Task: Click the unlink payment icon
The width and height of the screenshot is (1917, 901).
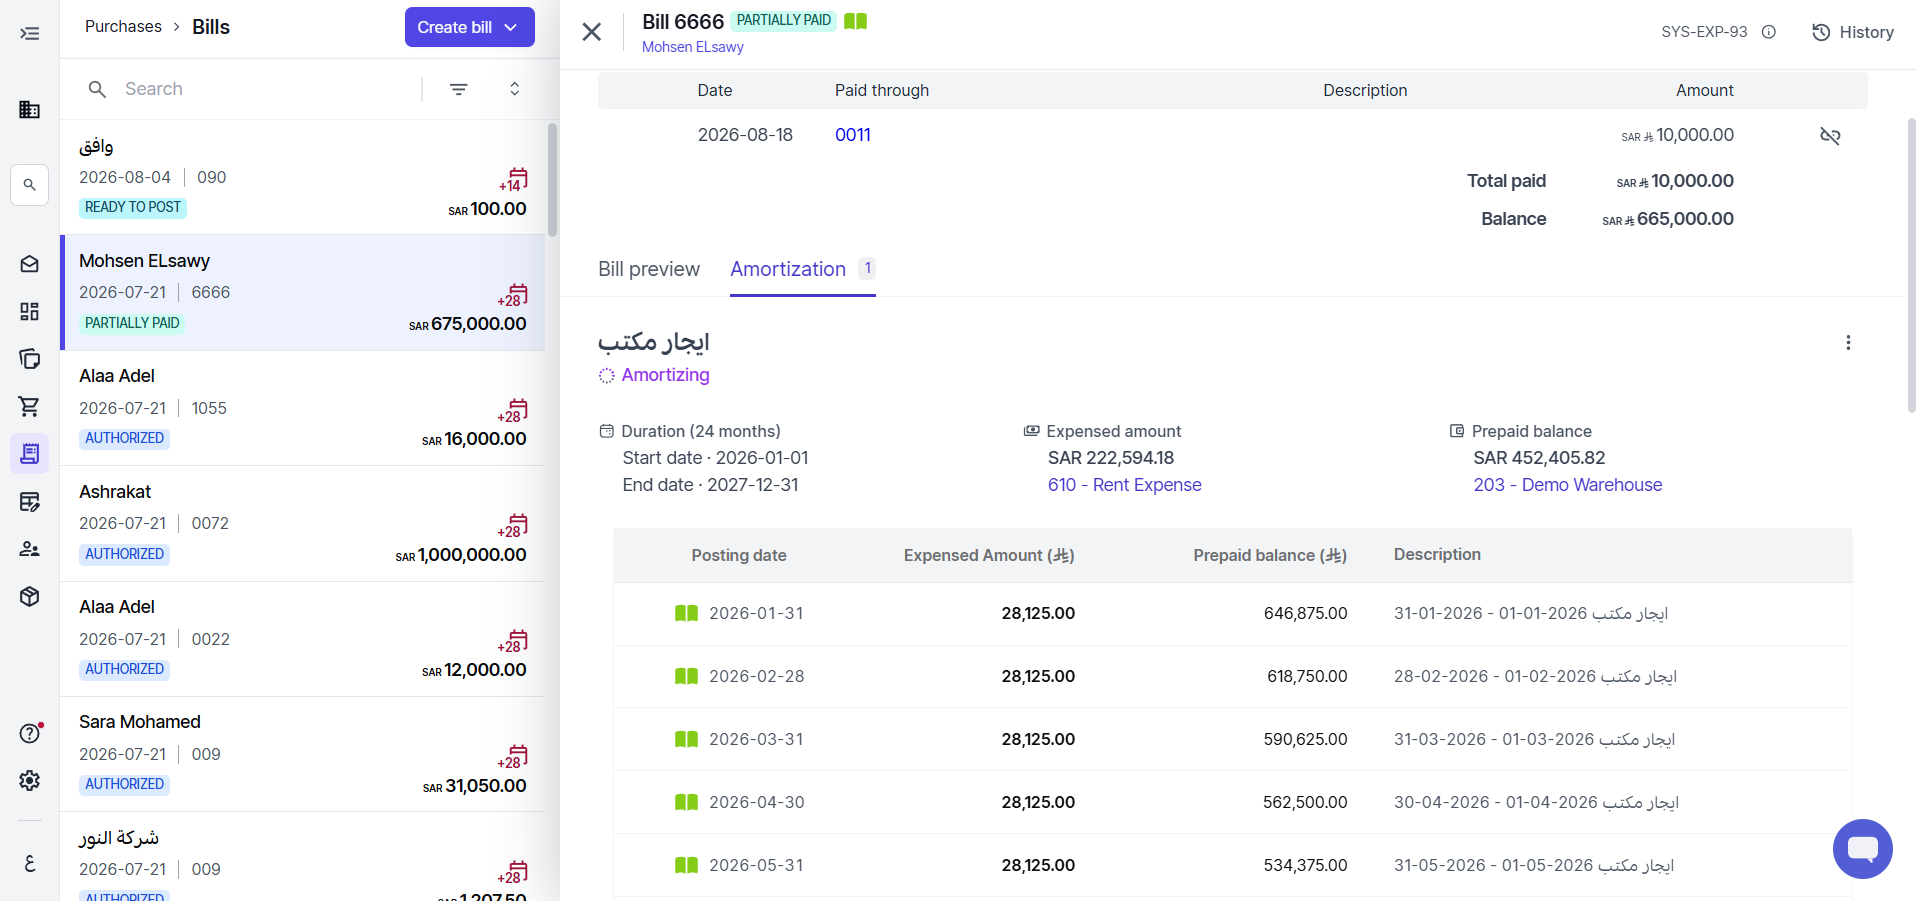Action: click(x=1830, y=136)
